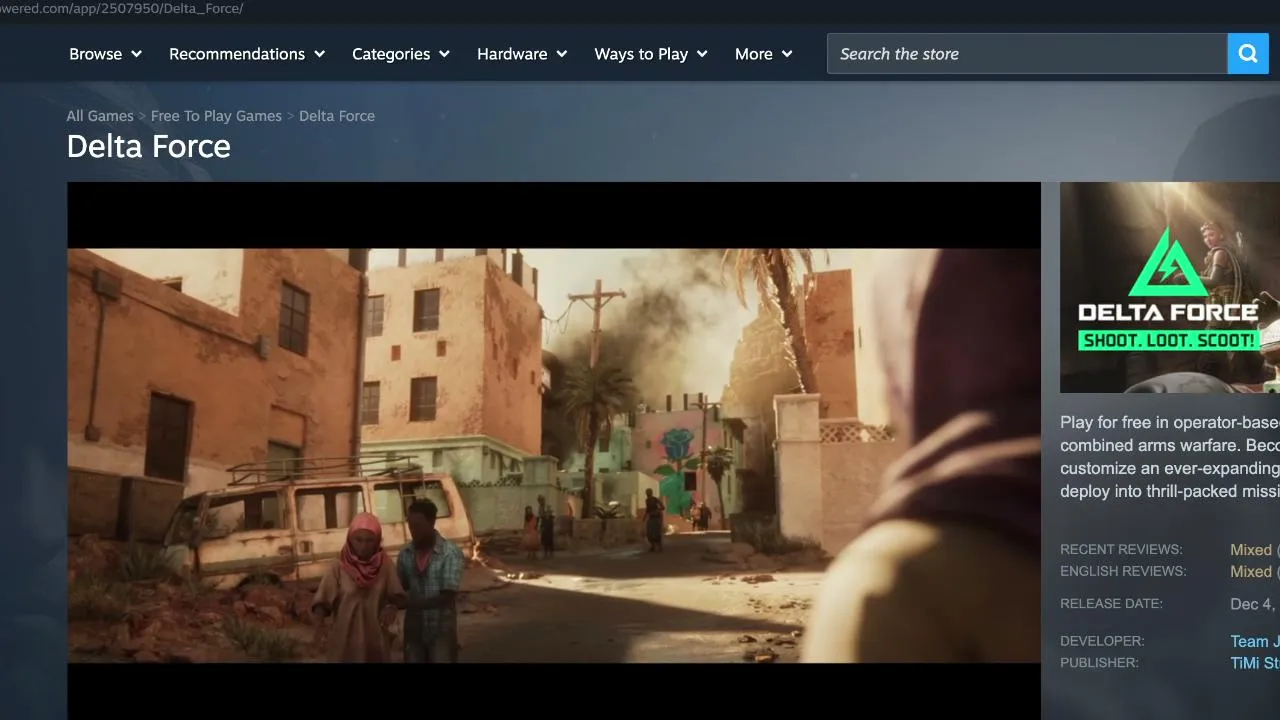Open Free To Play Games breadcrumb

(216, 116)
